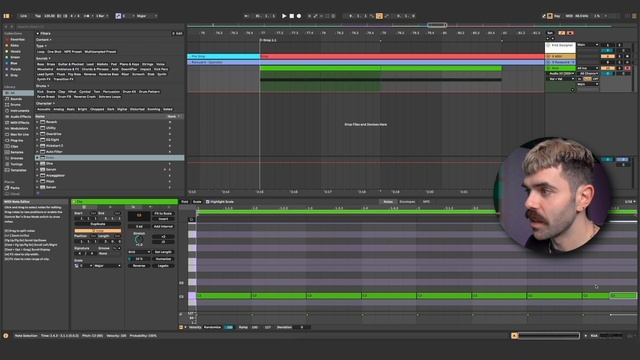Open Packs under Places
640x360 pixels.
click(x=15, y=188)
